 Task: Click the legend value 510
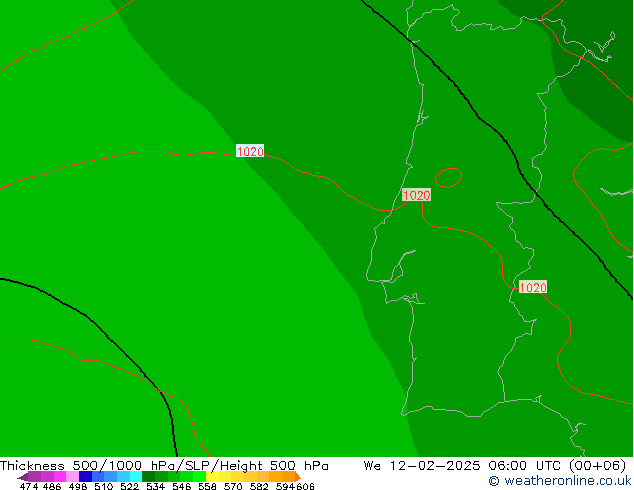point(104,486)
